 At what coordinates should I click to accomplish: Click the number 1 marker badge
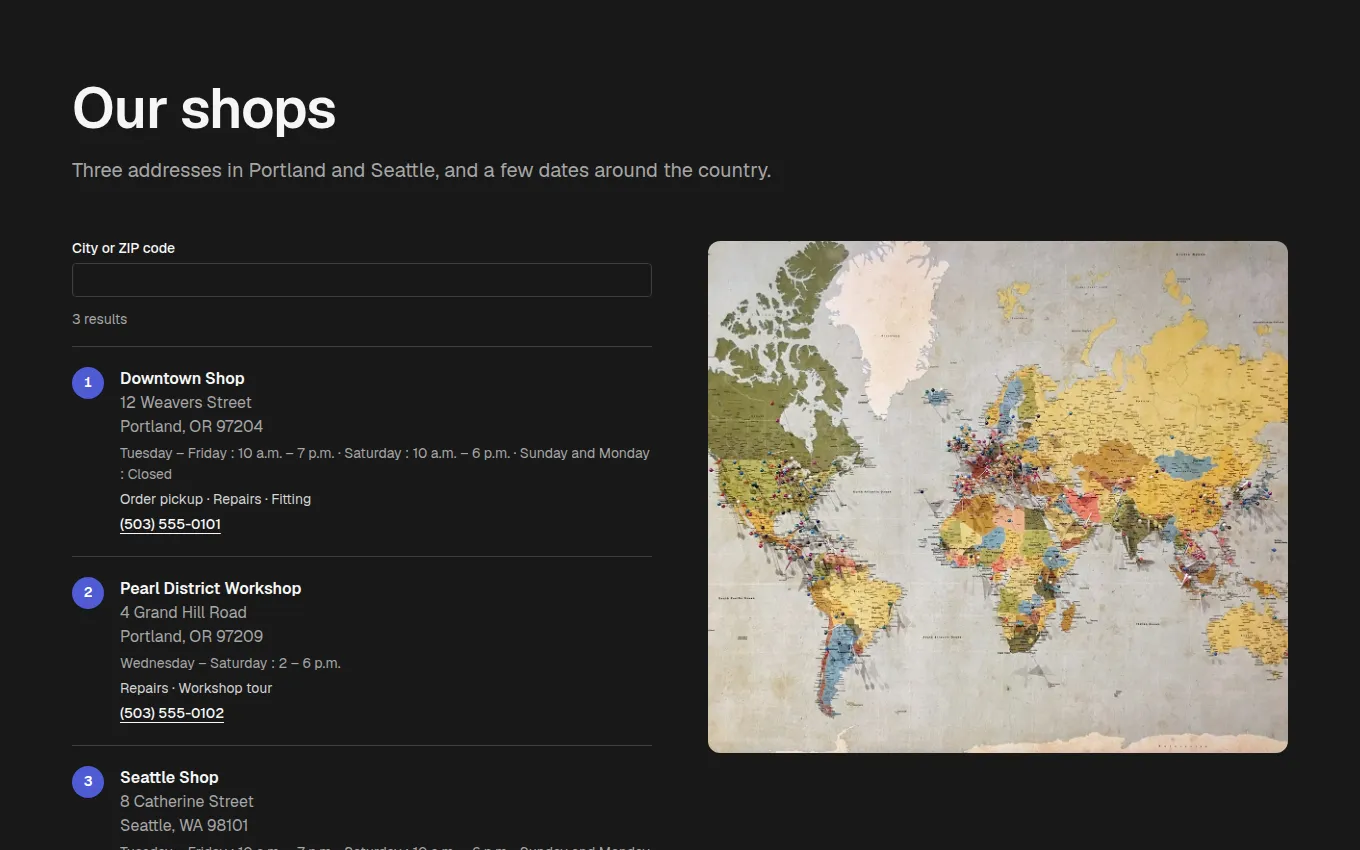[x=88, y=382]
